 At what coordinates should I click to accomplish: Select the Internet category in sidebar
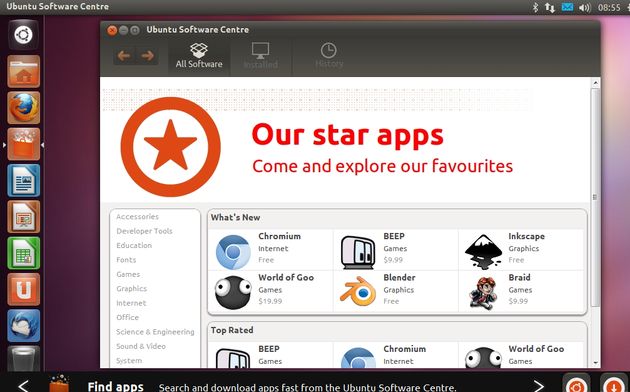click(131, 303)
